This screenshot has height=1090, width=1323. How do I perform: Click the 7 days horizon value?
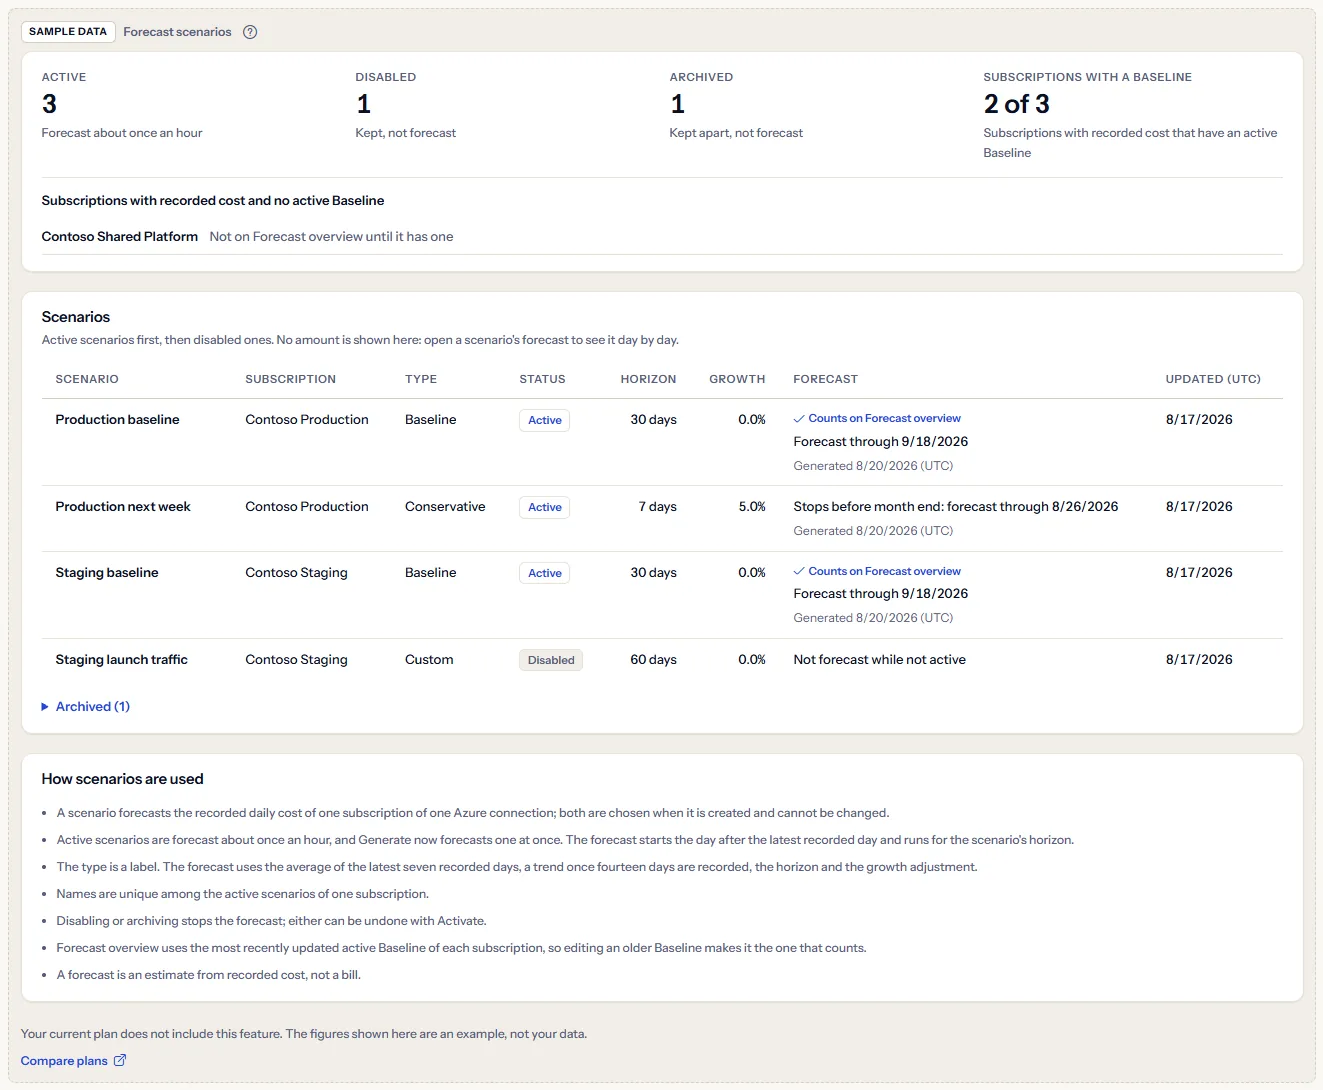point(657,507)
